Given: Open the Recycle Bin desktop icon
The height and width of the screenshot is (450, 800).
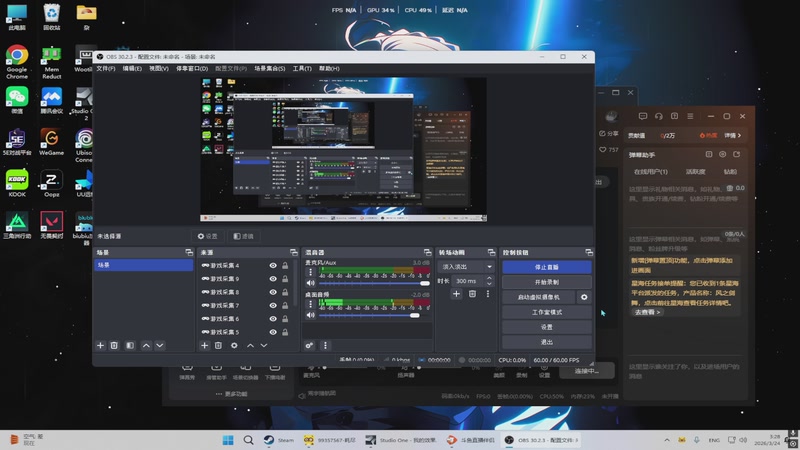Looking at the screenshot, I should pyautogui.click(x=52, y=17).
